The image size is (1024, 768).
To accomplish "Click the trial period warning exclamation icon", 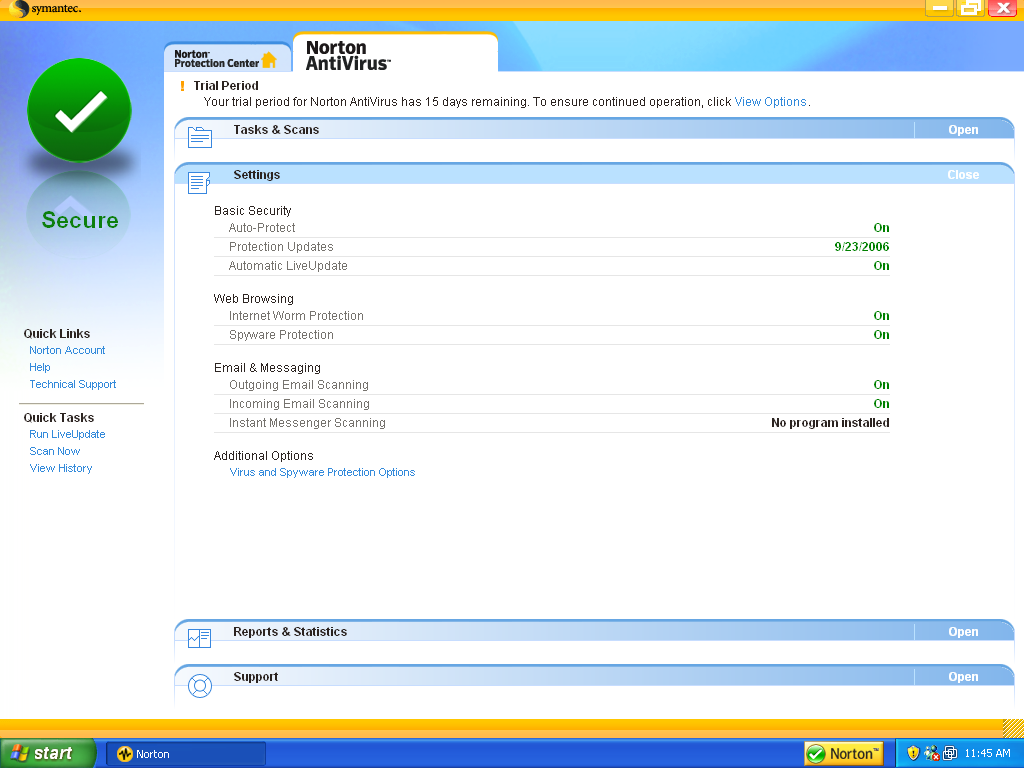I will point(182,86).
